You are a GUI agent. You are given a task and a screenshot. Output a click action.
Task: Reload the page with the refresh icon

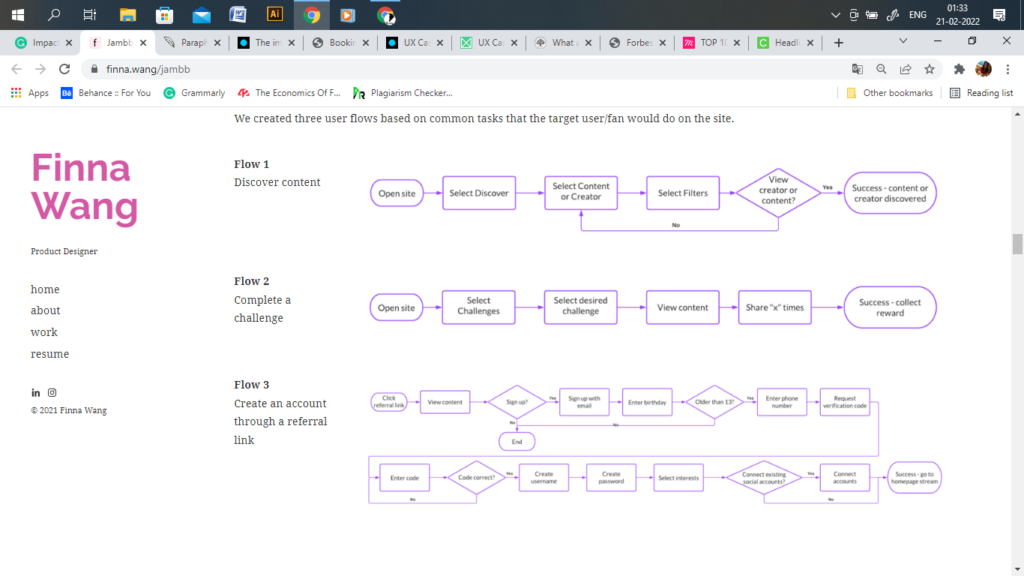65,69
